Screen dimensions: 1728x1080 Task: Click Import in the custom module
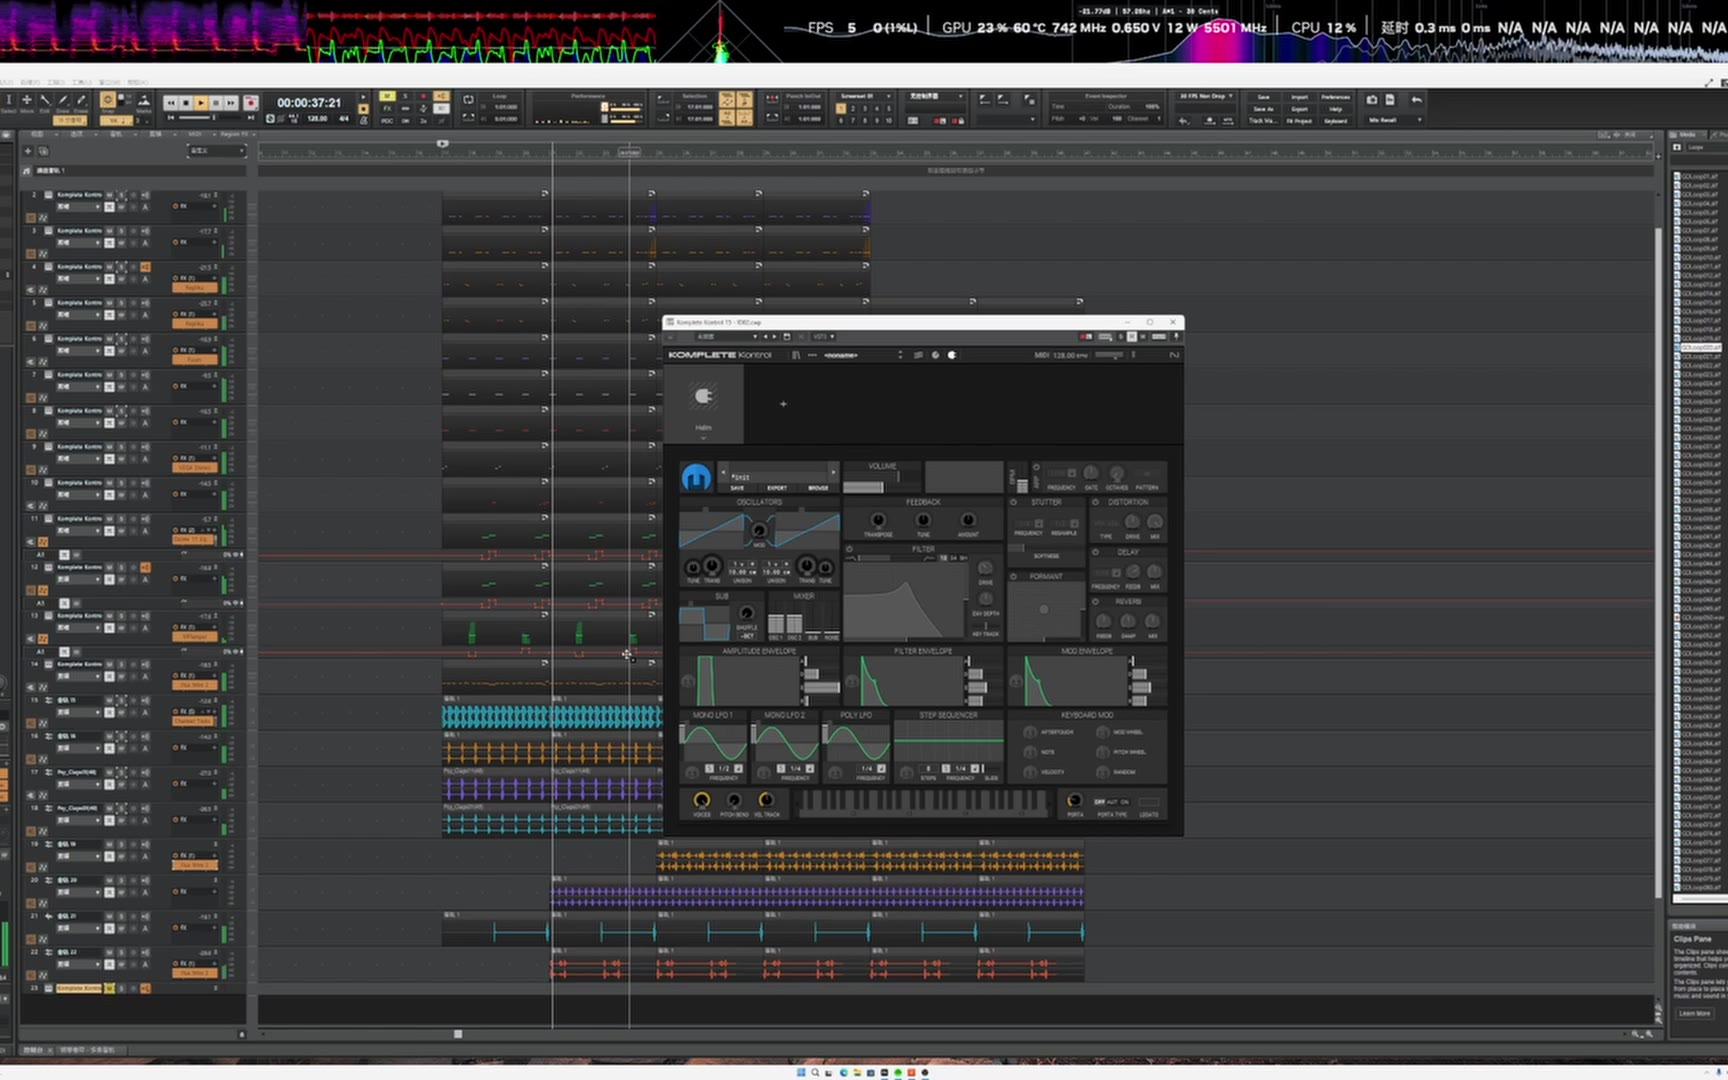pyautogui.click(x=1299, y=97)
